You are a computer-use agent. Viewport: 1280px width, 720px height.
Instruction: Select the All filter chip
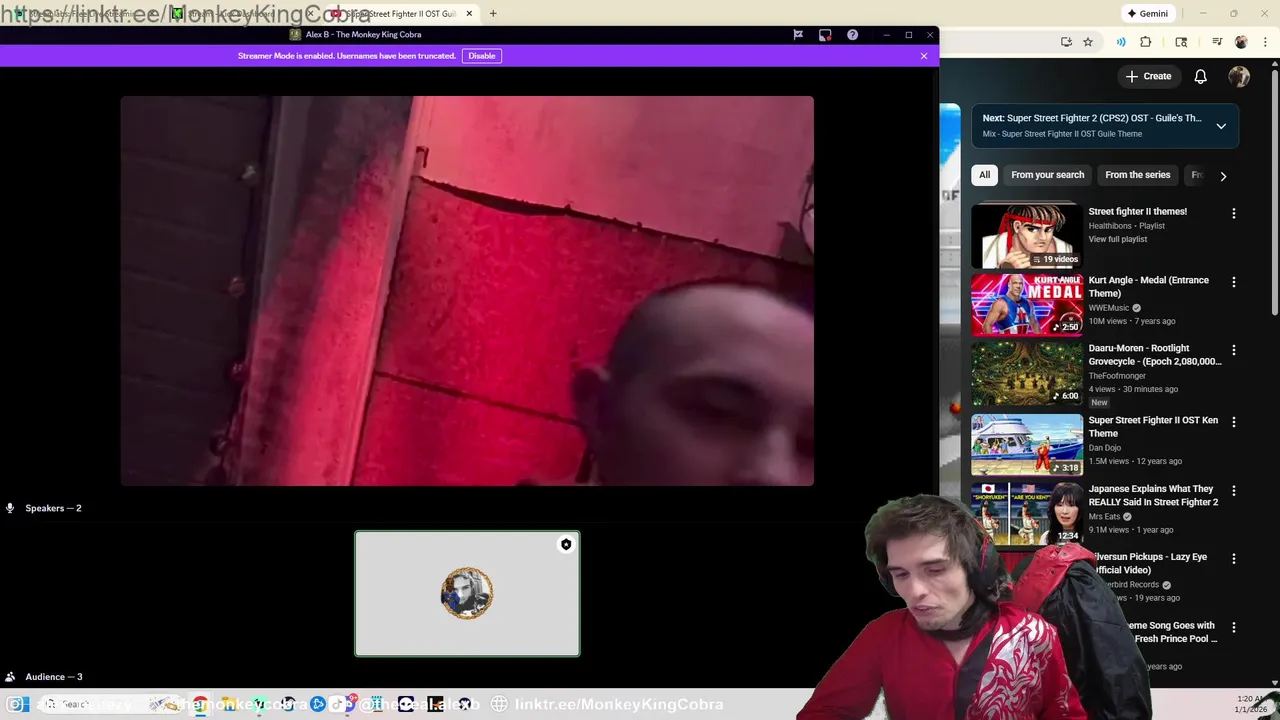pos(984,175)
